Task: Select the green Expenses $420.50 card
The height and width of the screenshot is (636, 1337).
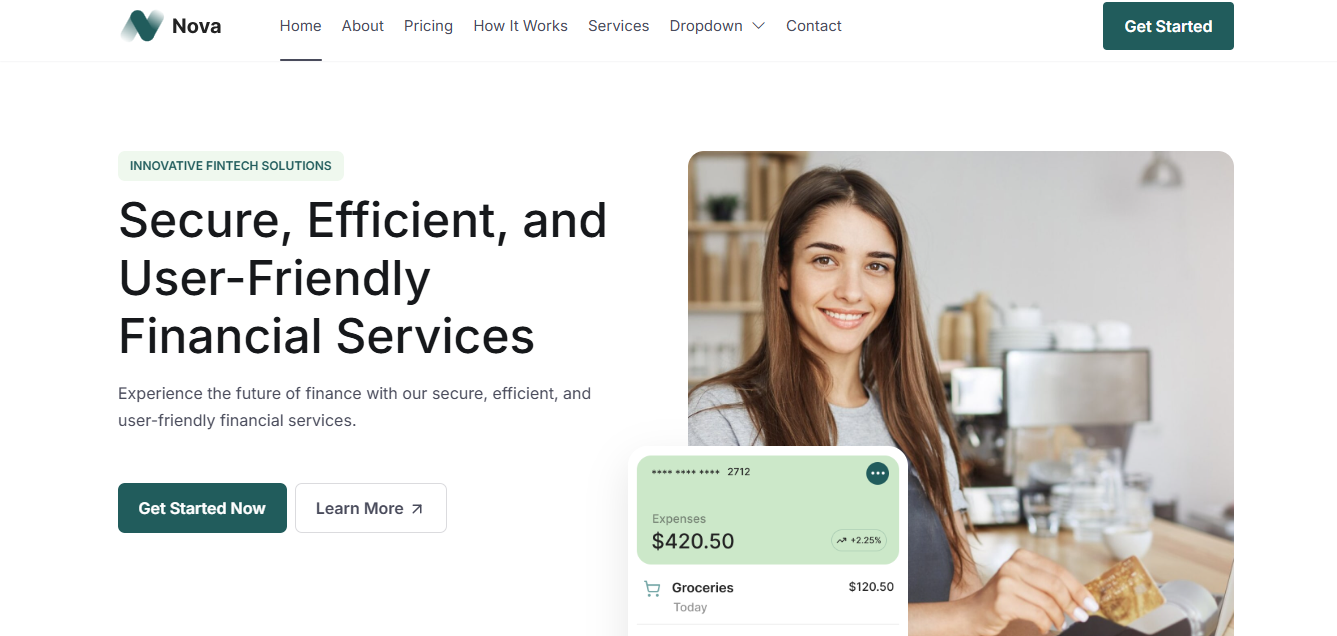Action: click(768, 510)
